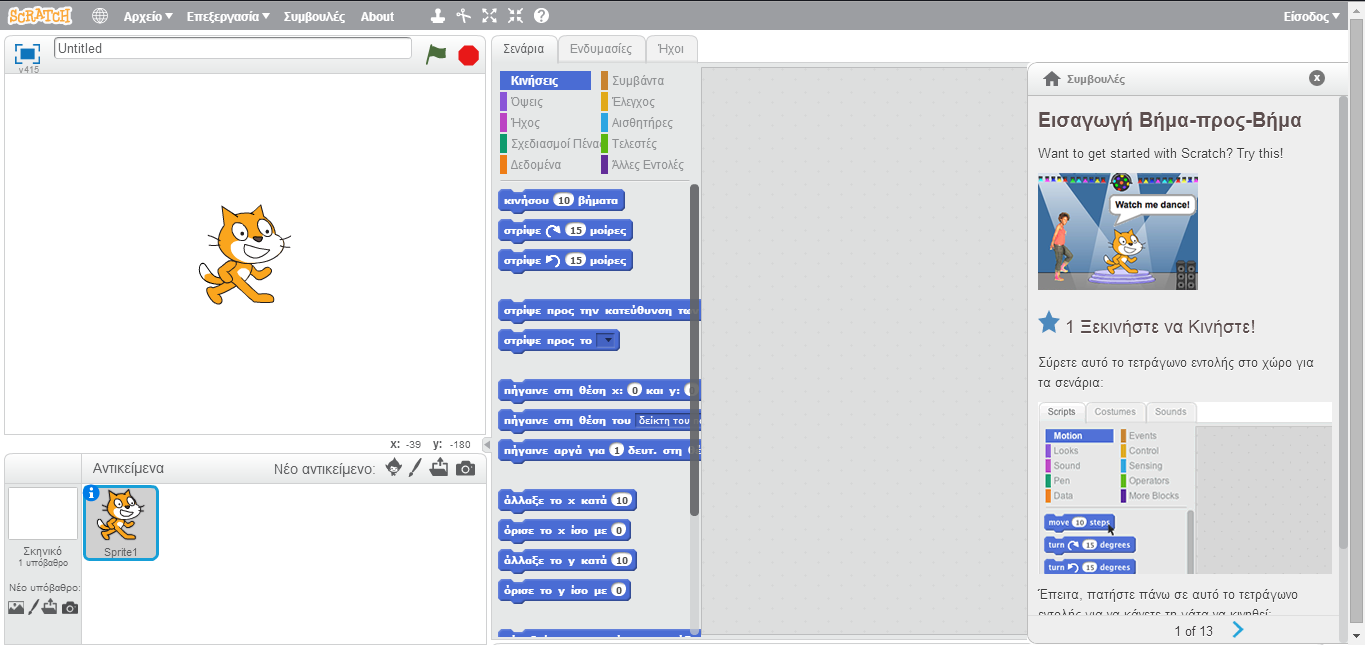Click the tips panel scrollbar

point(1343,322)
